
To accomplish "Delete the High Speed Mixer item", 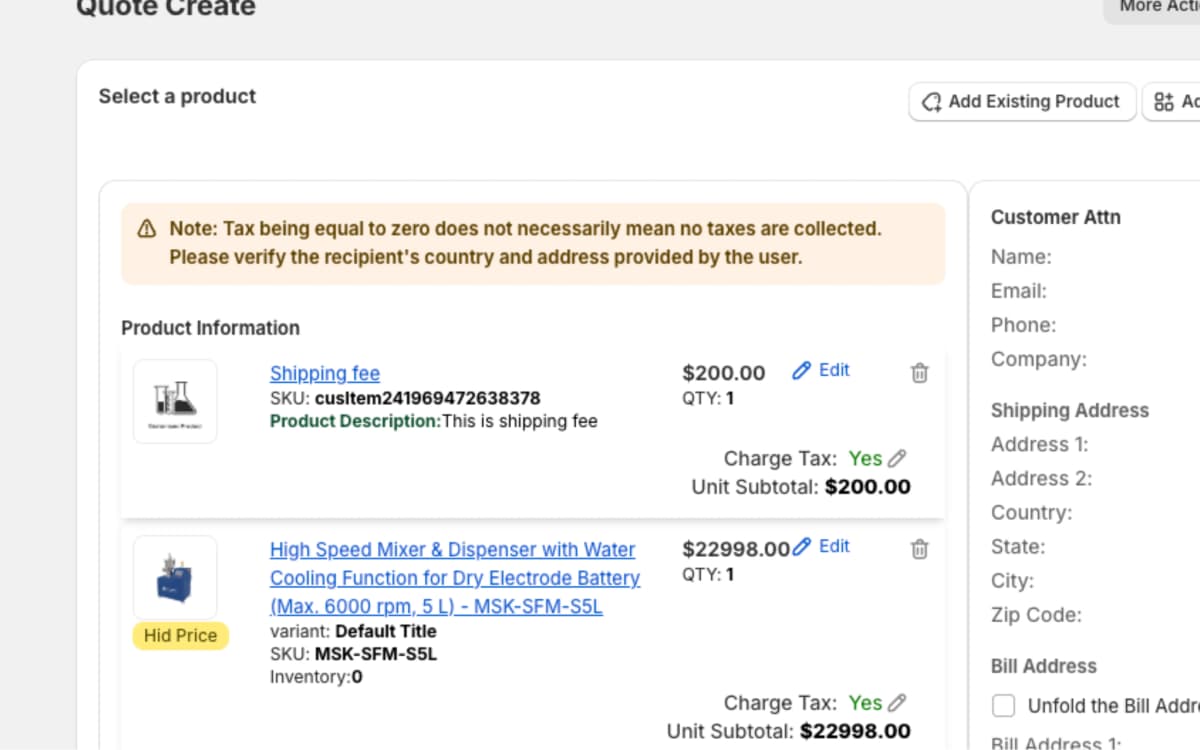I will [x=920, y=549].
